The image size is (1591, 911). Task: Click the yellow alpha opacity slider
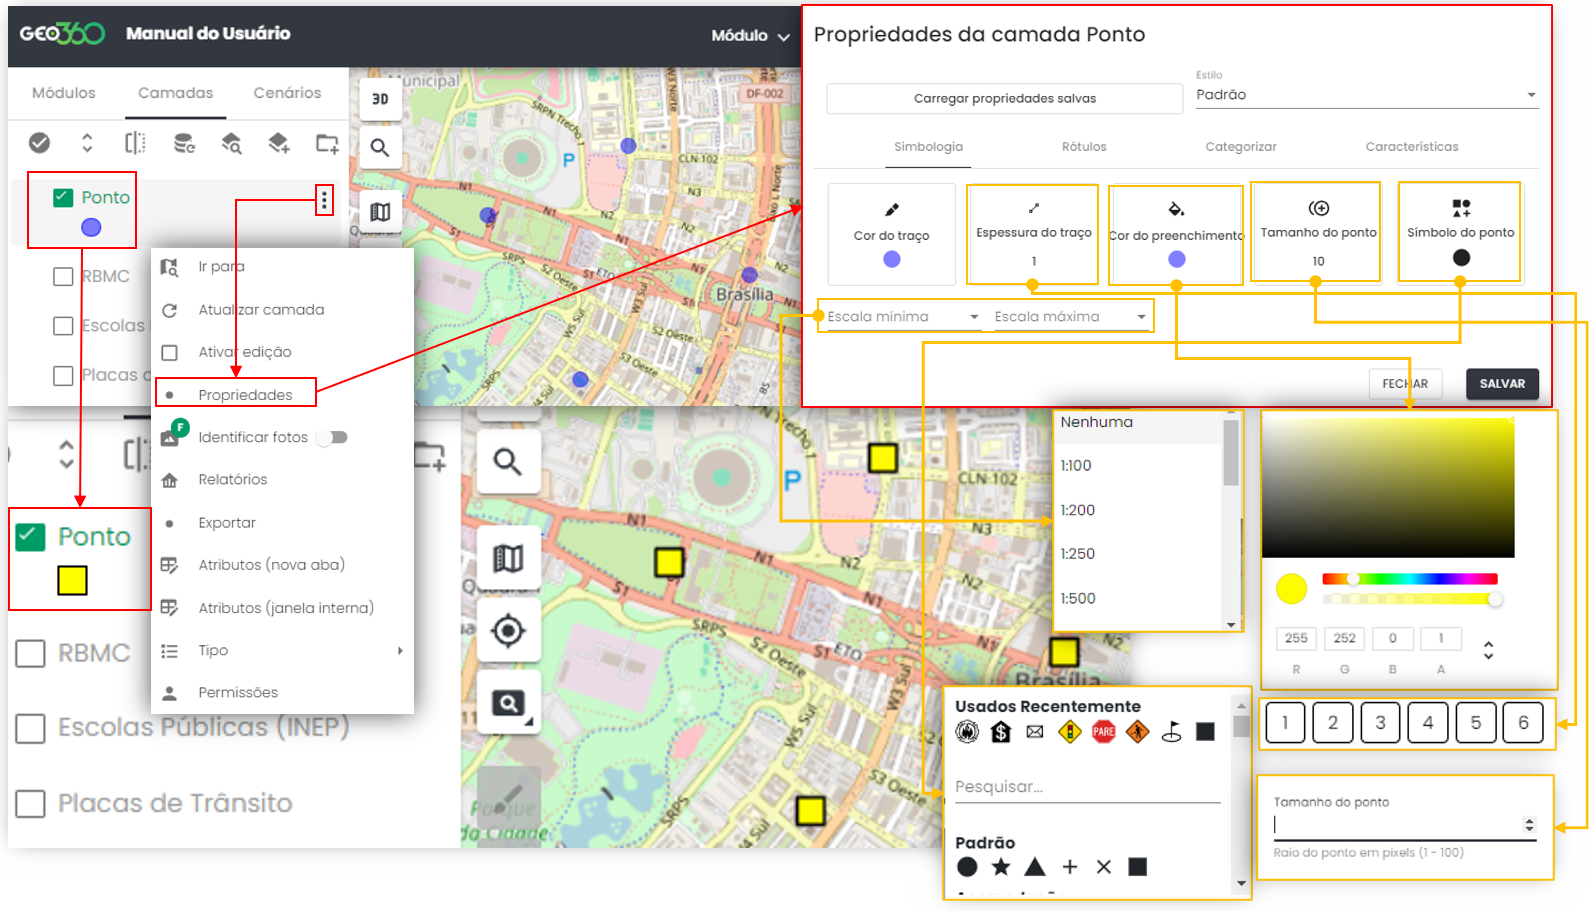point(1409,599)
